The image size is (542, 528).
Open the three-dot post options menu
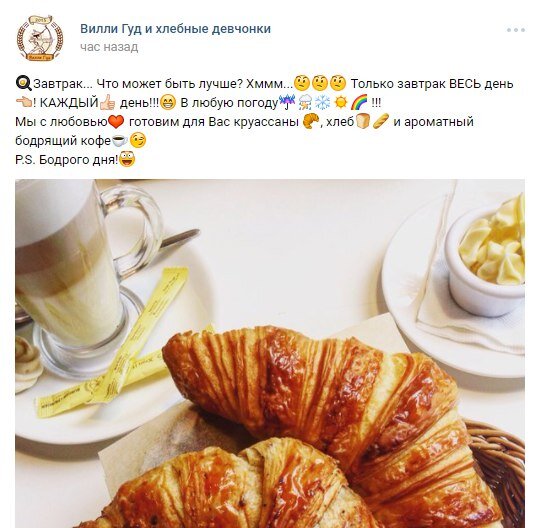(x=516, y=30)
